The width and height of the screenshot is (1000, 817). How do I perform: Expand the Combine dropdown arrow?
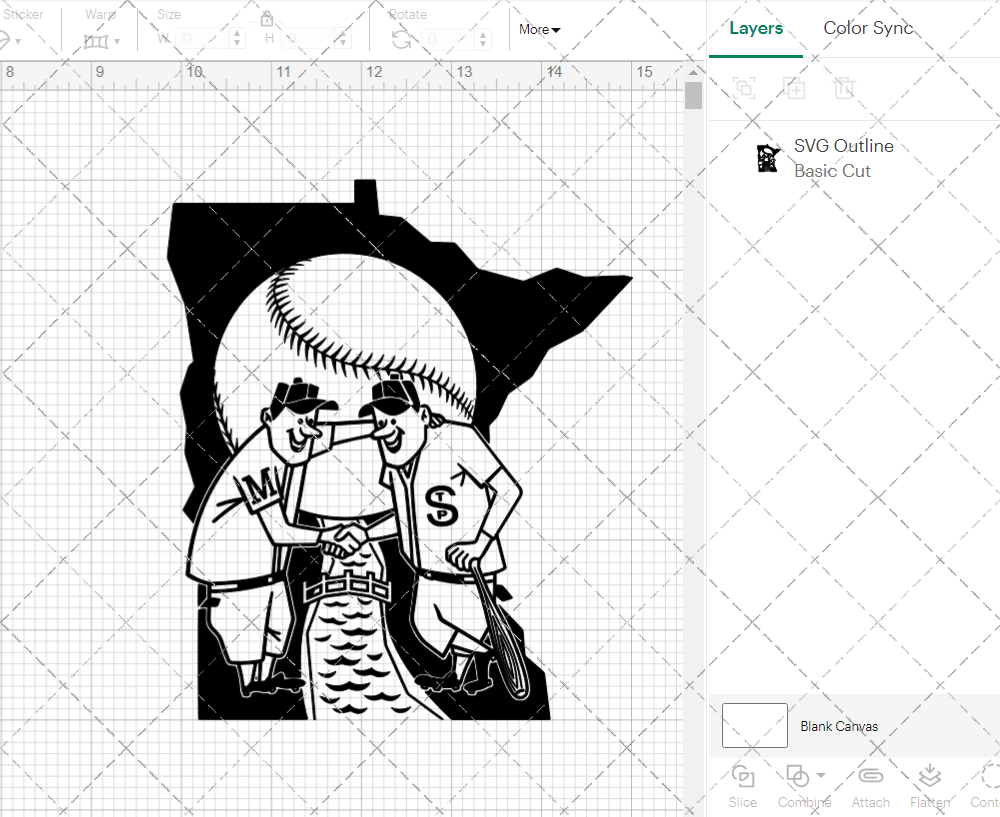tap(821, 776)
